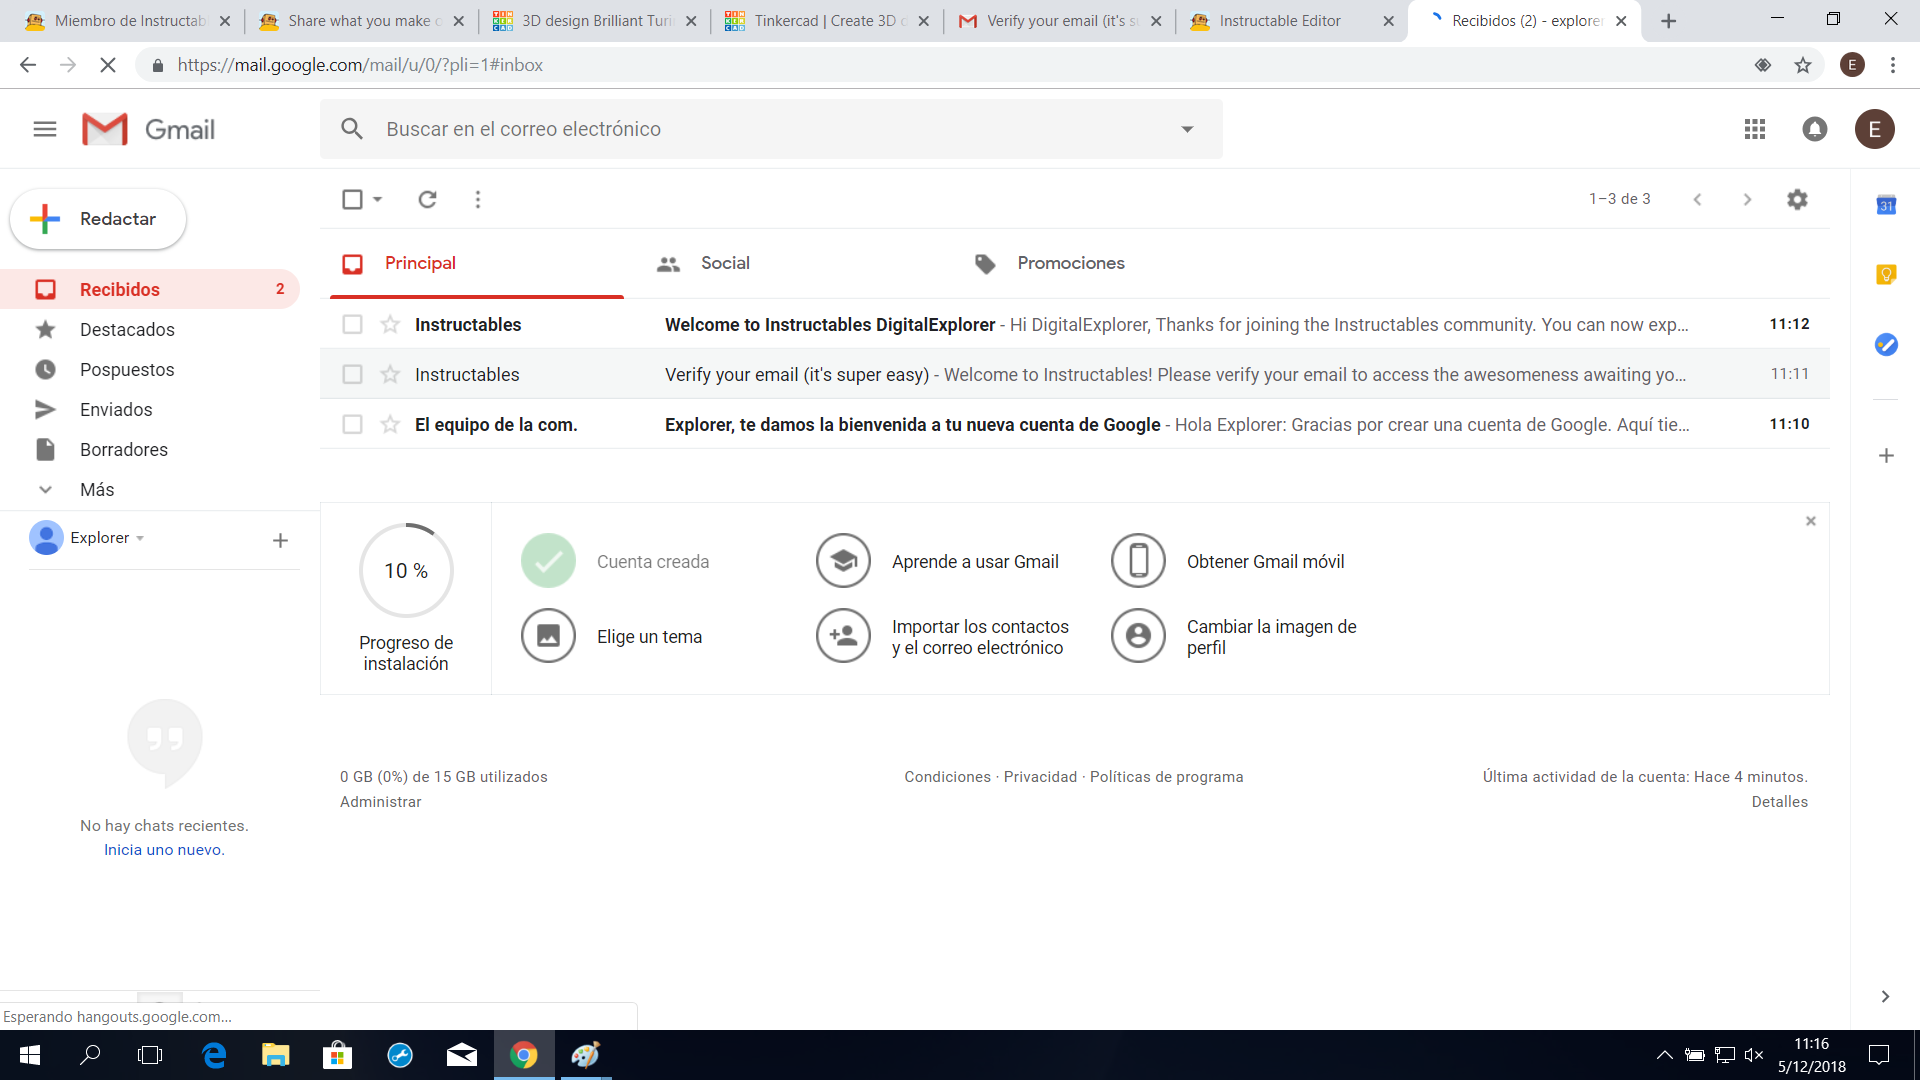The image size is (1920, 1080).
Task: Open the Verify your email message
Action: pos(1075,374)
